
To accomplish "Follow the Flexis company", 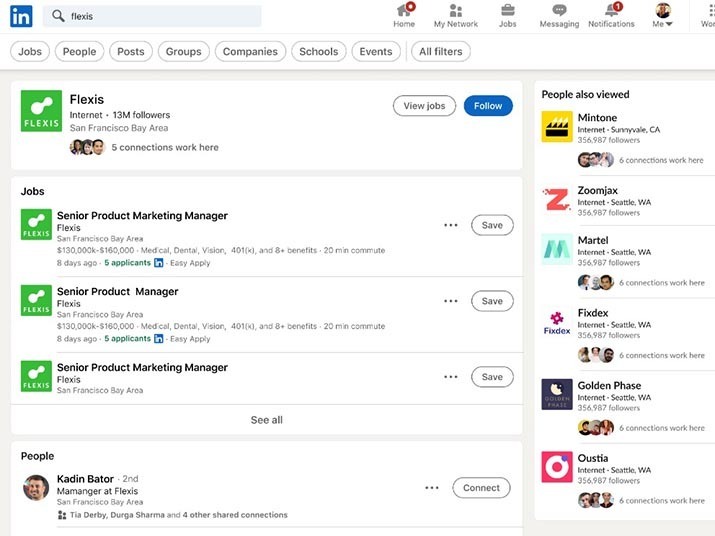I will point(488,106).
